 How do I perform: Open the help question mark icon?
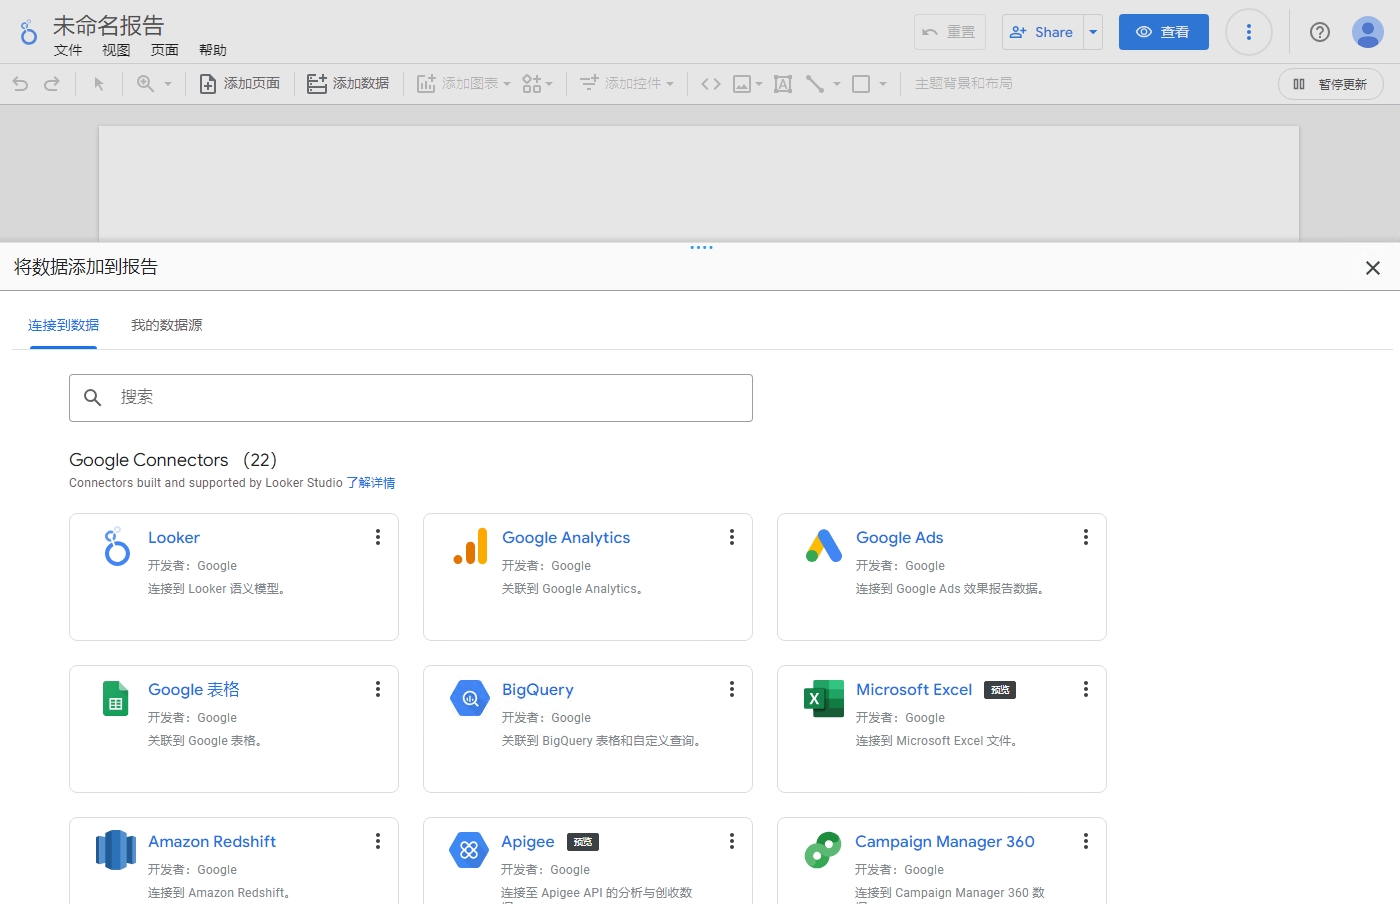click(x=1320, y=32)
